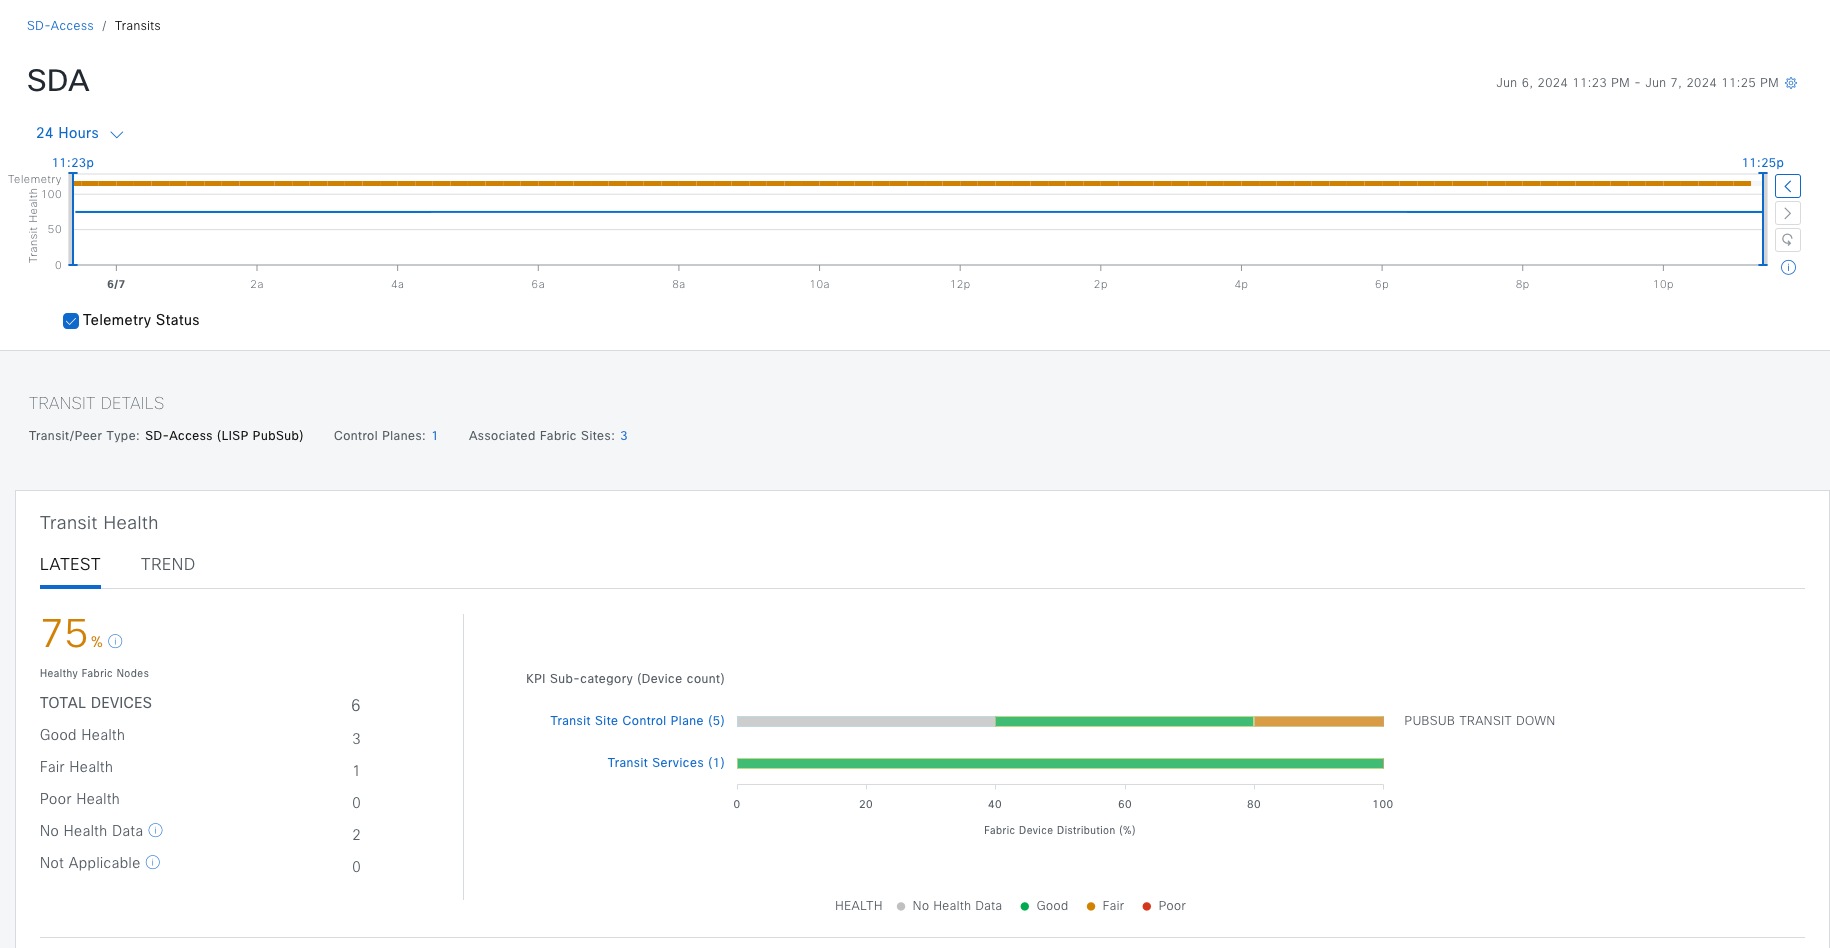Click the timeline reset refresh icon
1830x948 pixels.
coord(1788,240)
